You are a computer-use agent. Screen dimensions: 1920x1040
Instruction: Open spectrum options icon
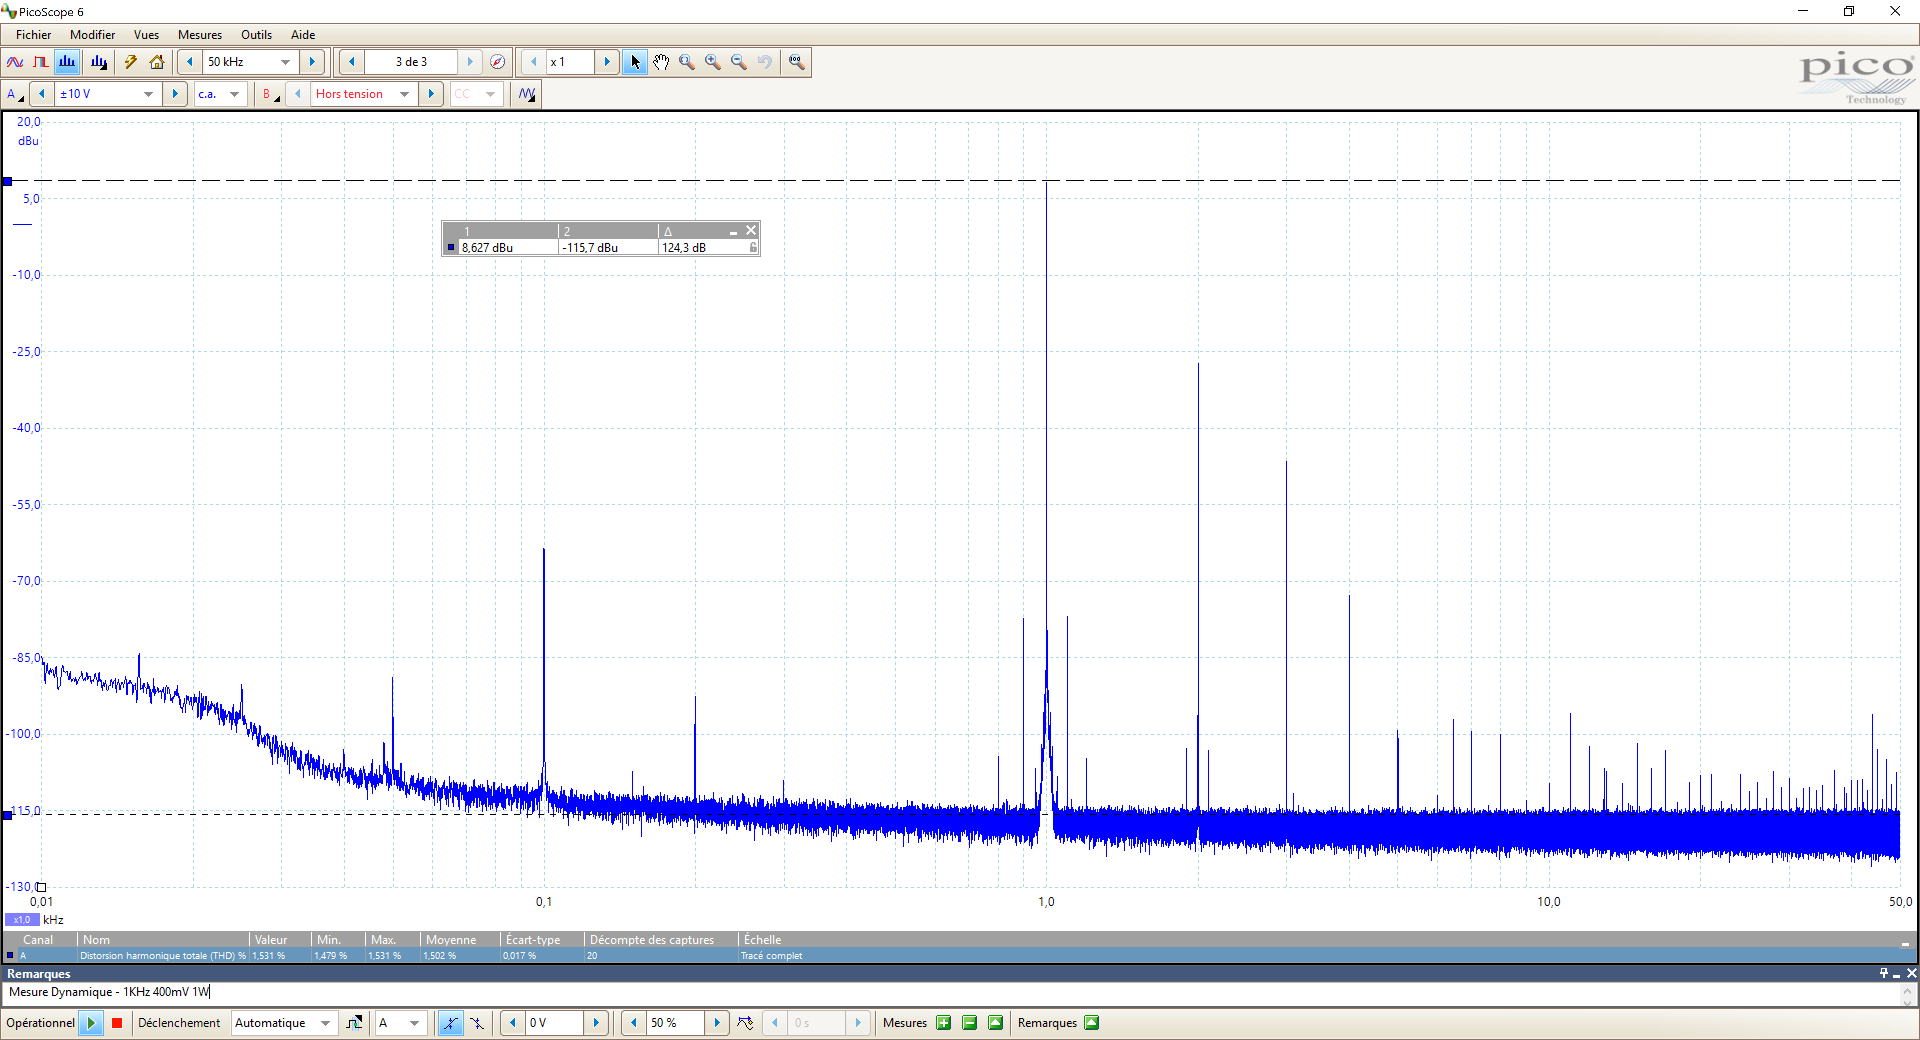click(99, 62)
